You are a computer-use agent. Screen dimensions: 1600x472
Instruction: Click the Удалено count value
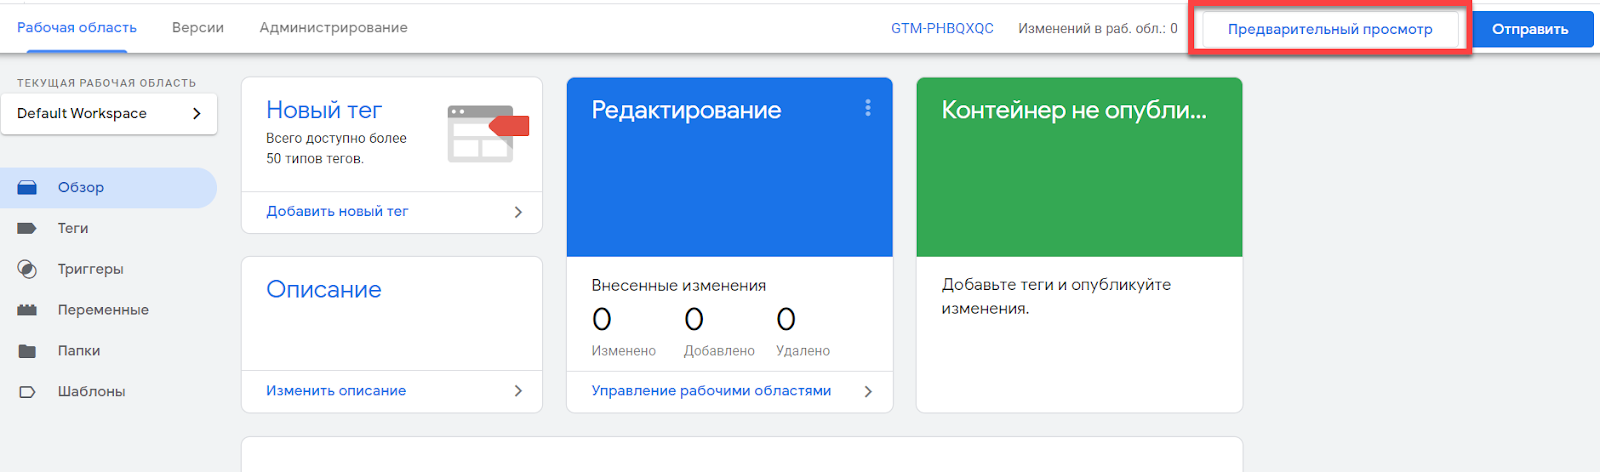pos(786,320)
